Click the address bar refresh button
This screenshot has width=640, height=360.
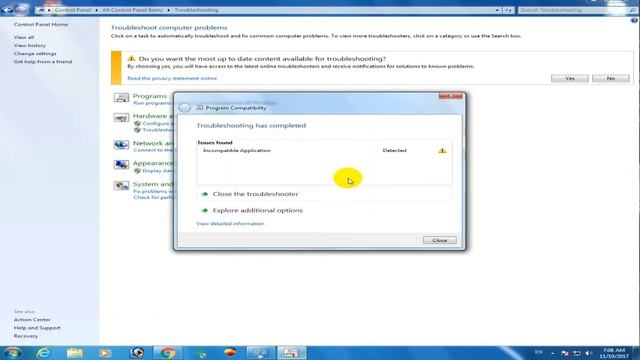[x=508, y=10]
